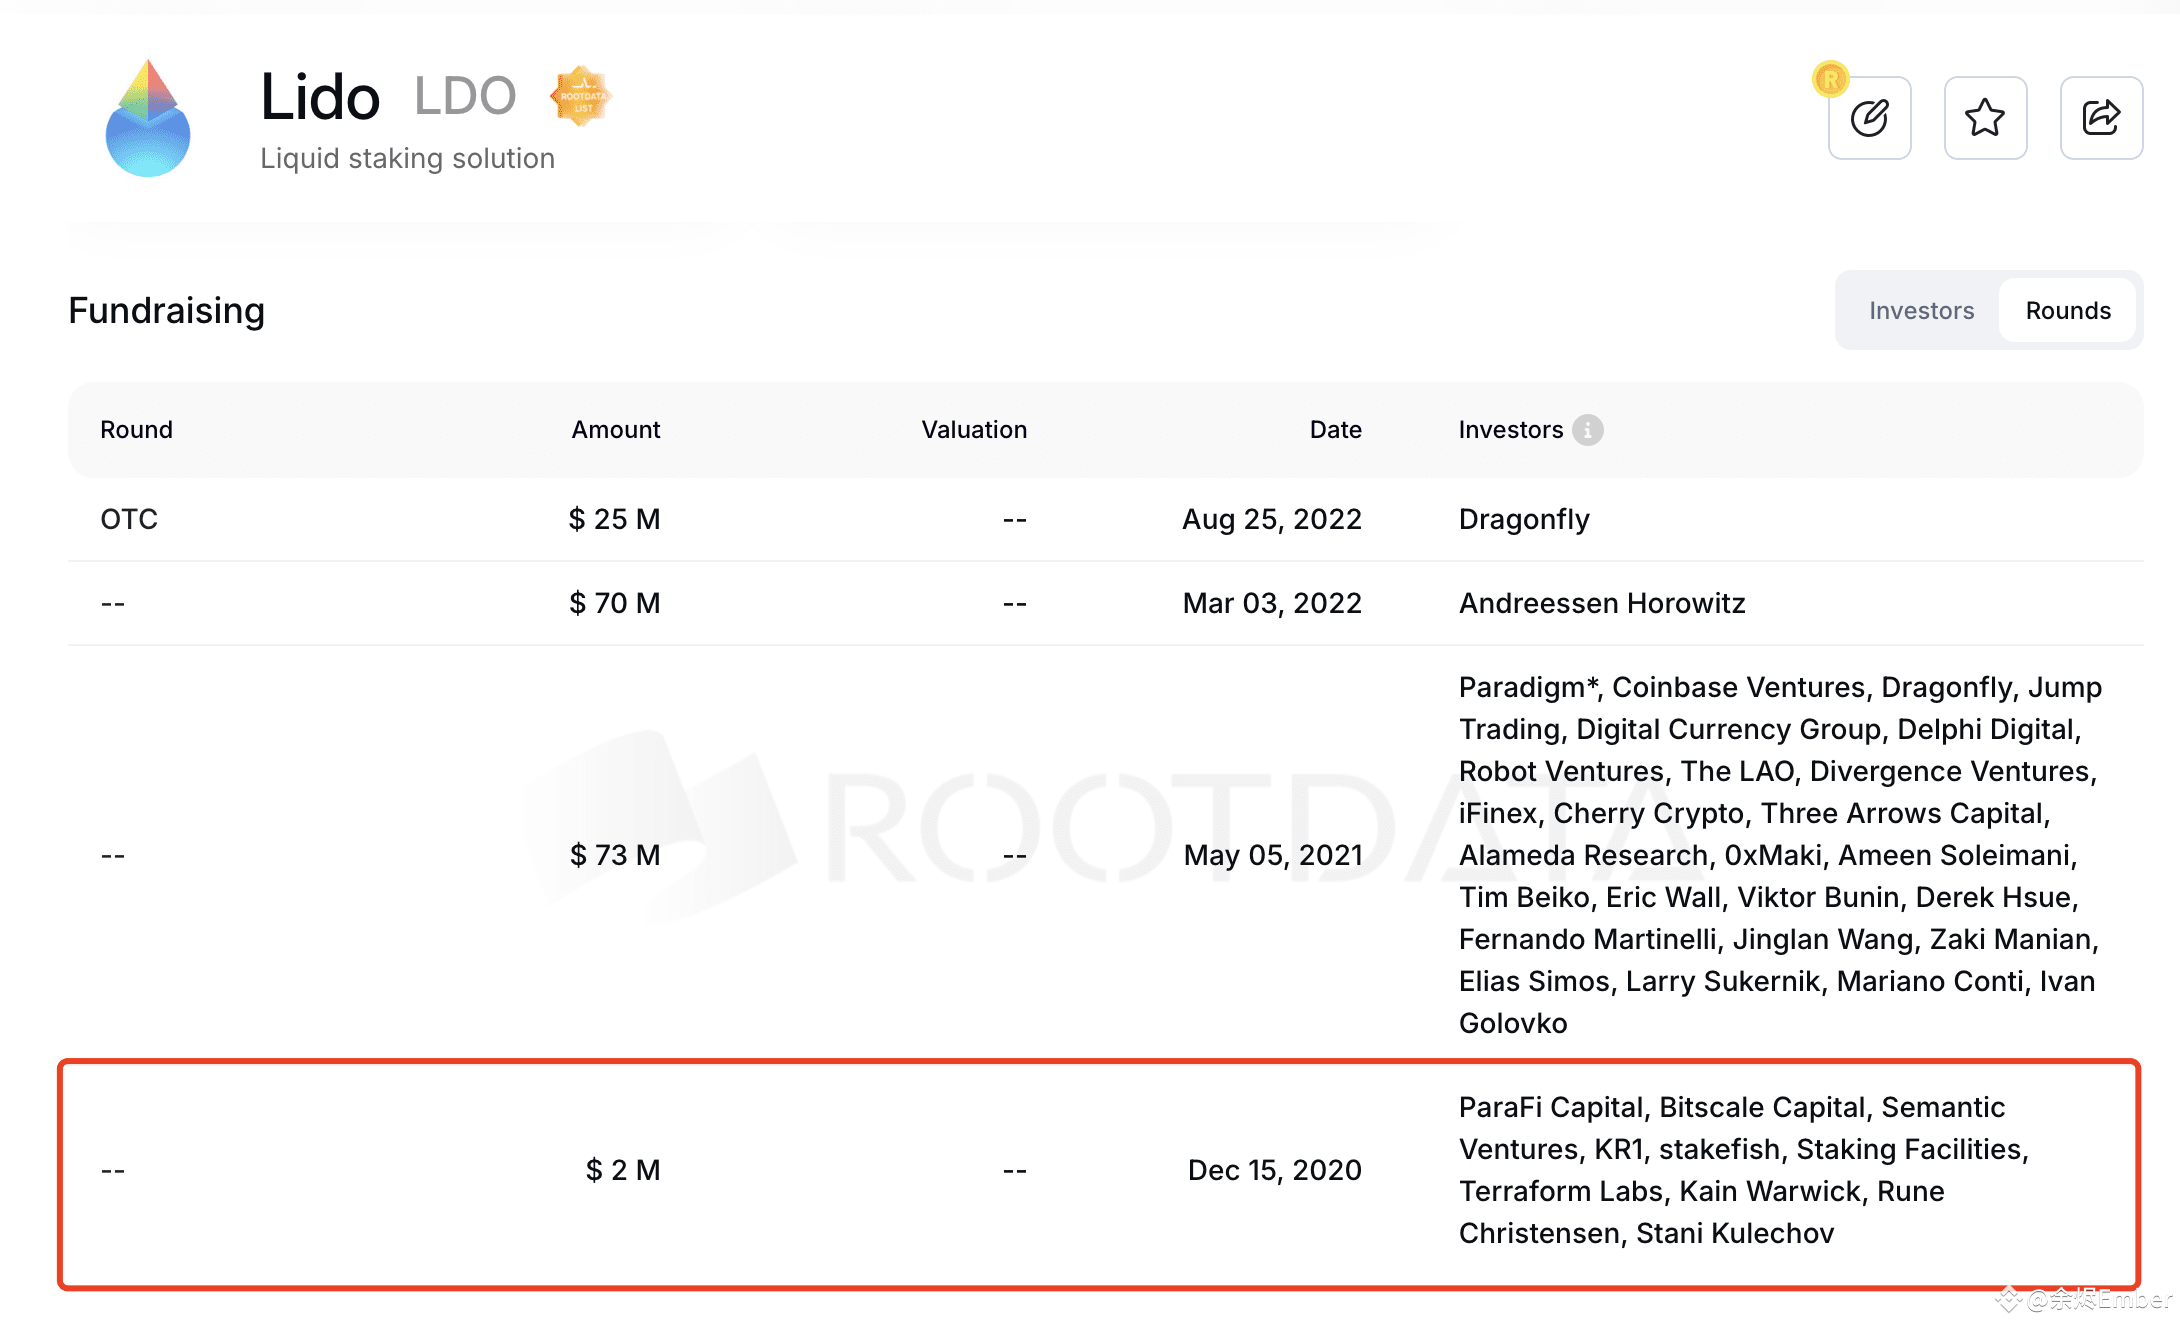
Task: Click the Lido project logo
Action: [148, 121]
